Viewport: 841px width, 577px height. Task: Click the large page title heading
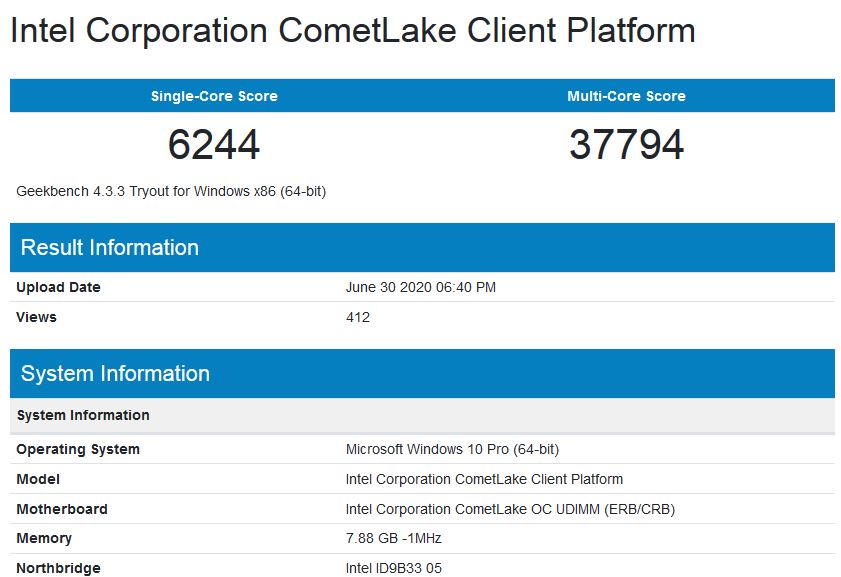tap(352, 30)
